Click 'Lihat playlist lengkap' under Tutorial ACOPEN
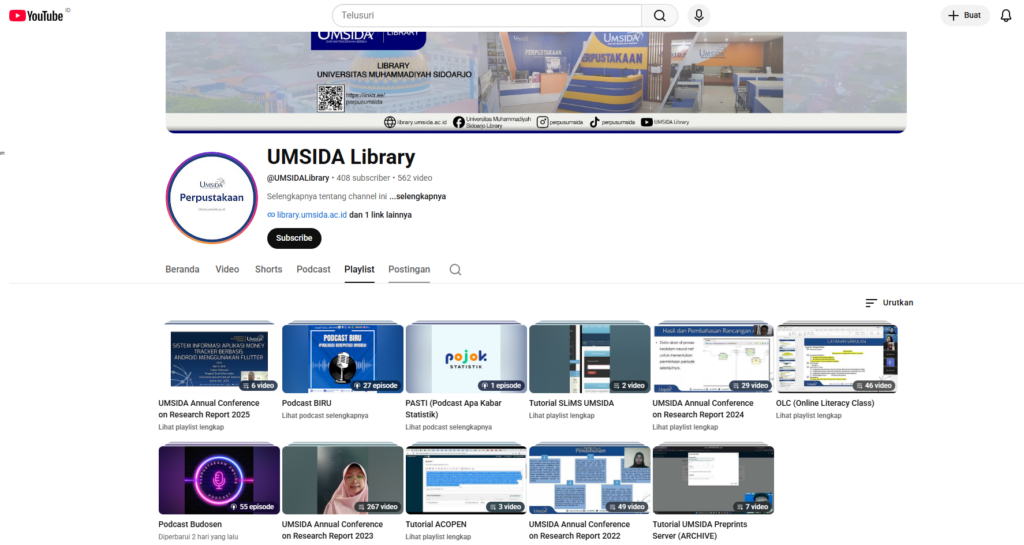Screen dimensions: 1024x545 coord(438,537)
